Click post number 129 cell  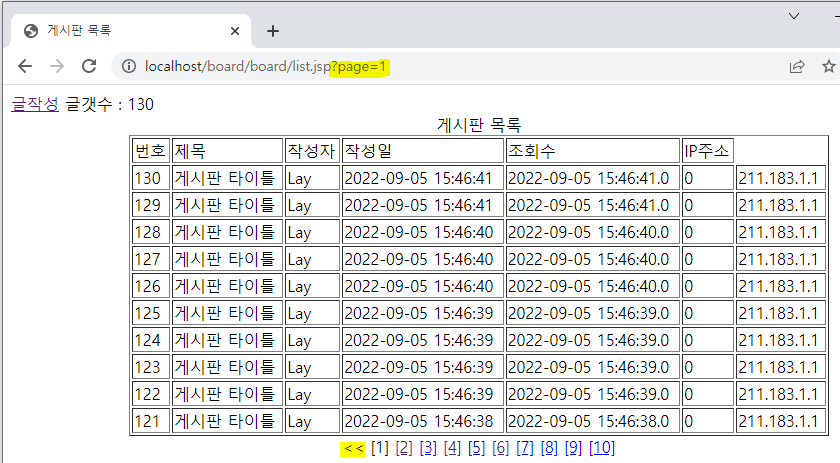[151, 205]
